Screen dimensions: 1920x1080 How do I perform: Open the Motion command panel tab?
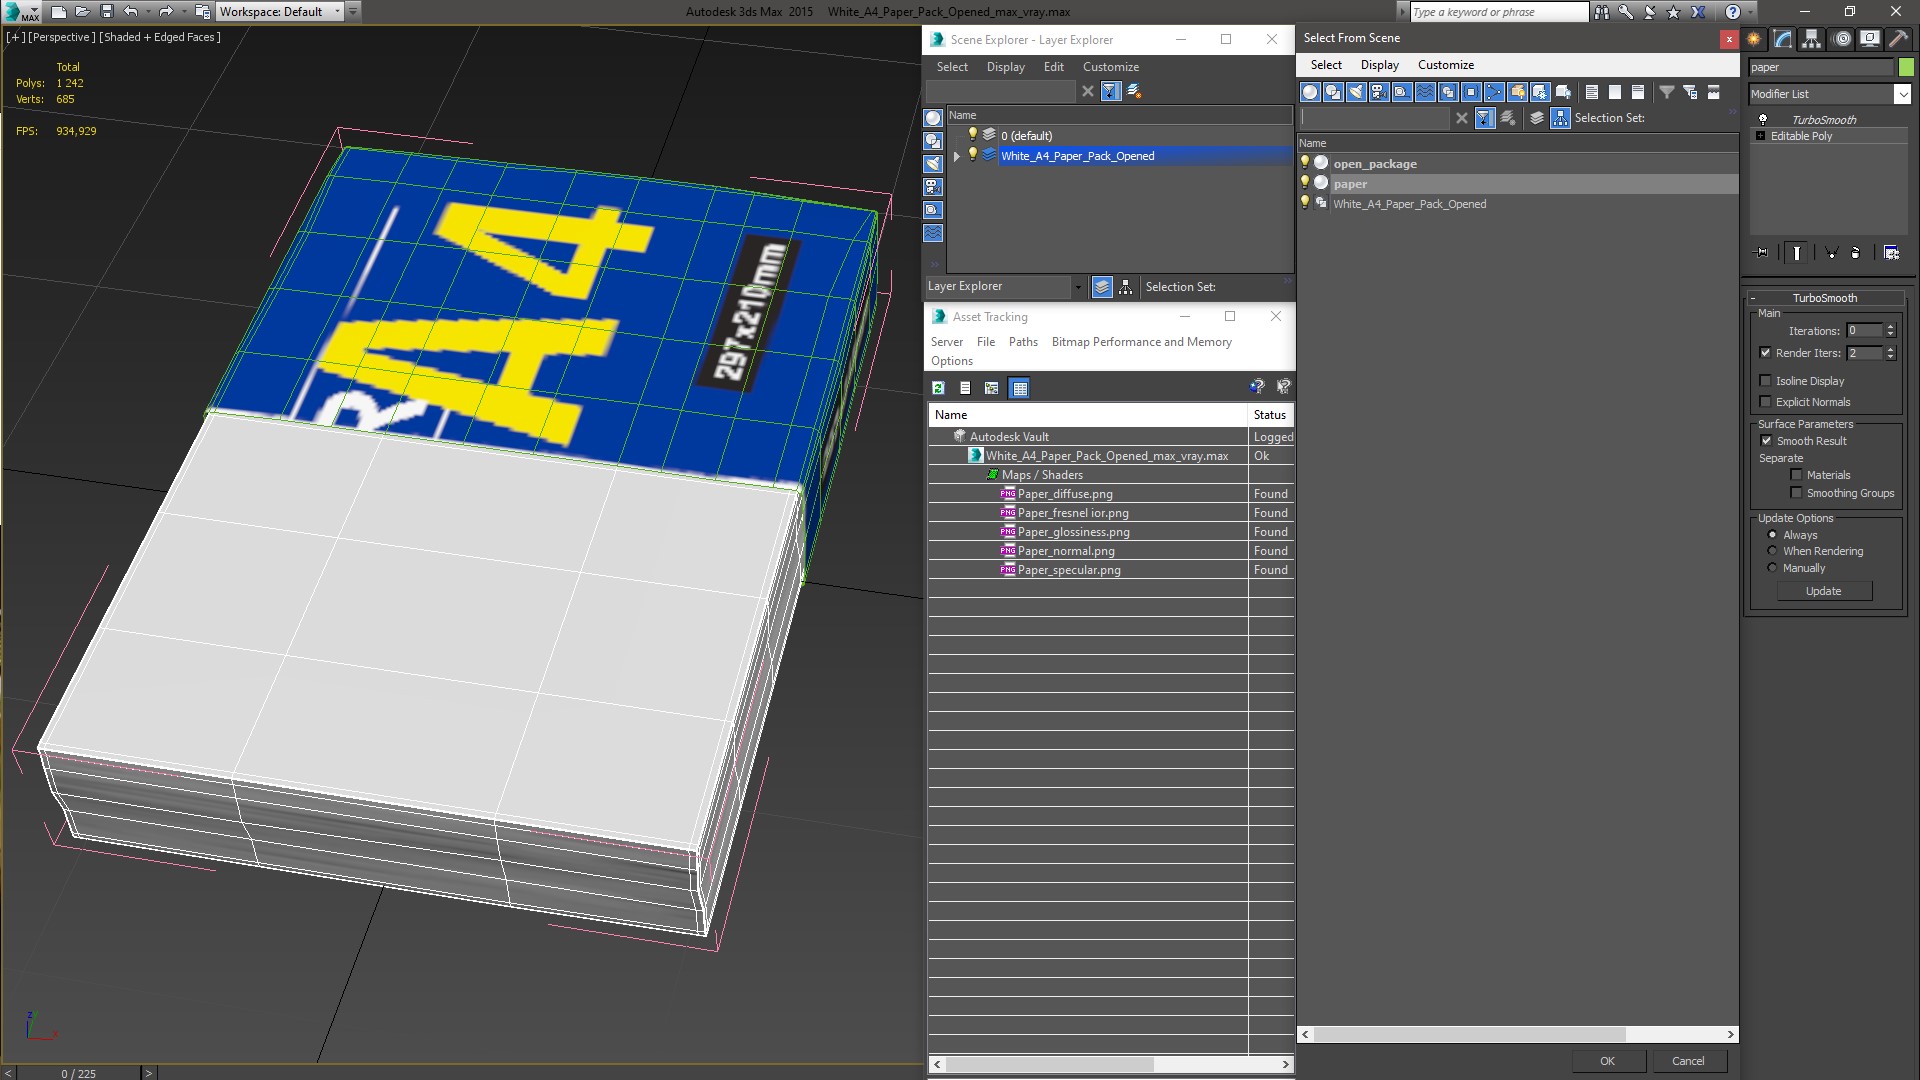coord(1841,39)
